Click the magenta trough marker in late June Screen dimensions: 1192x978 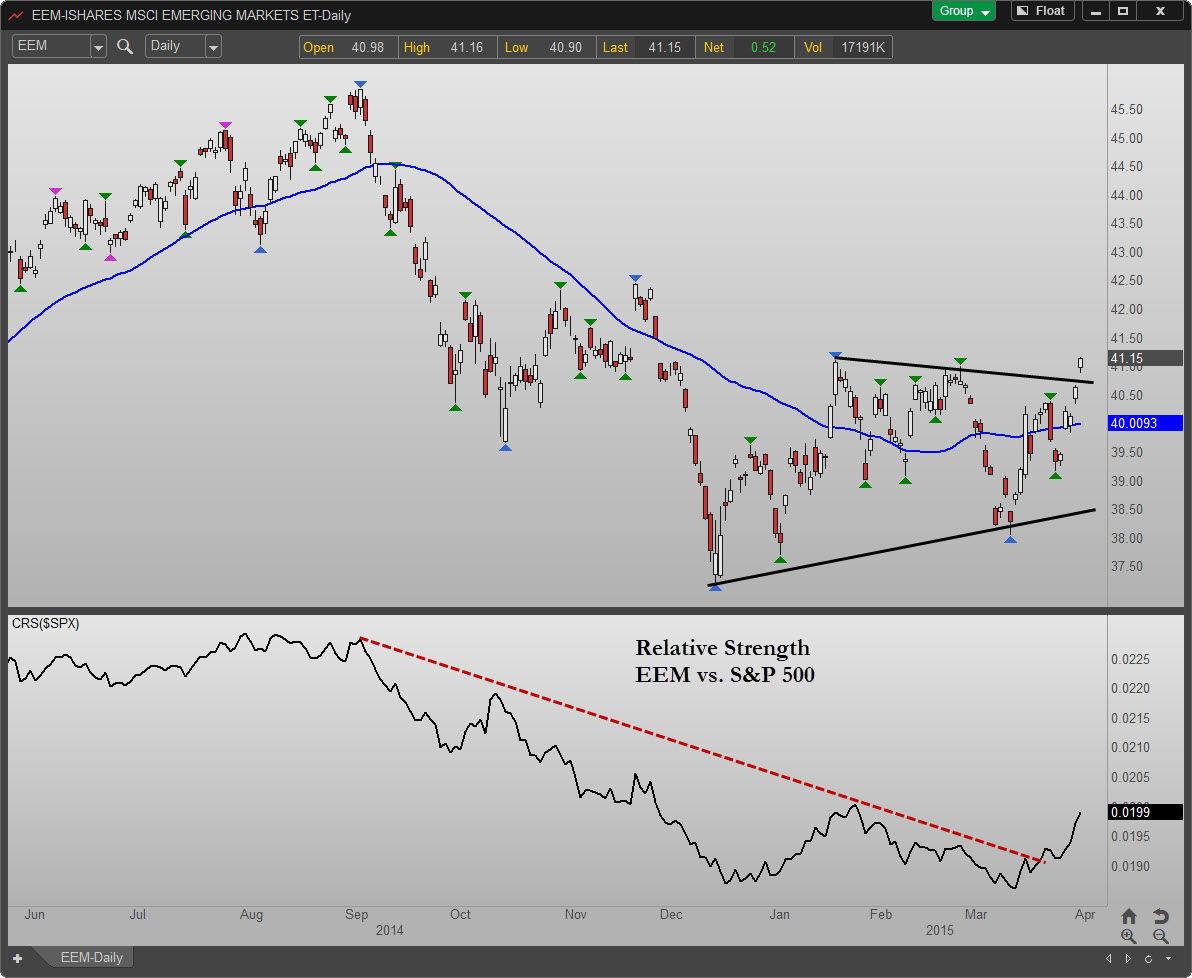point(110,258)
